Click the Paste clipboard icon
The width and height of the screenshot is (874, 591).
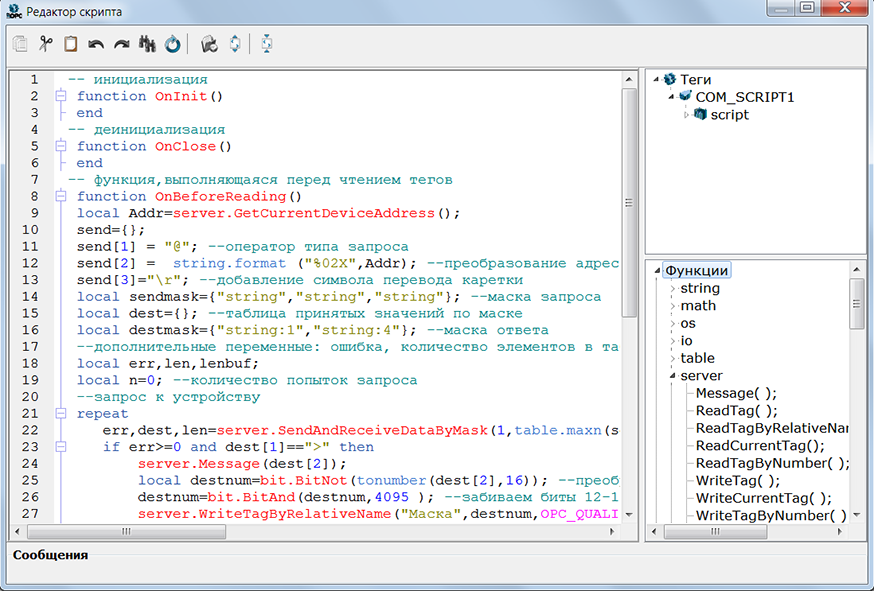[x=70, y=44]
